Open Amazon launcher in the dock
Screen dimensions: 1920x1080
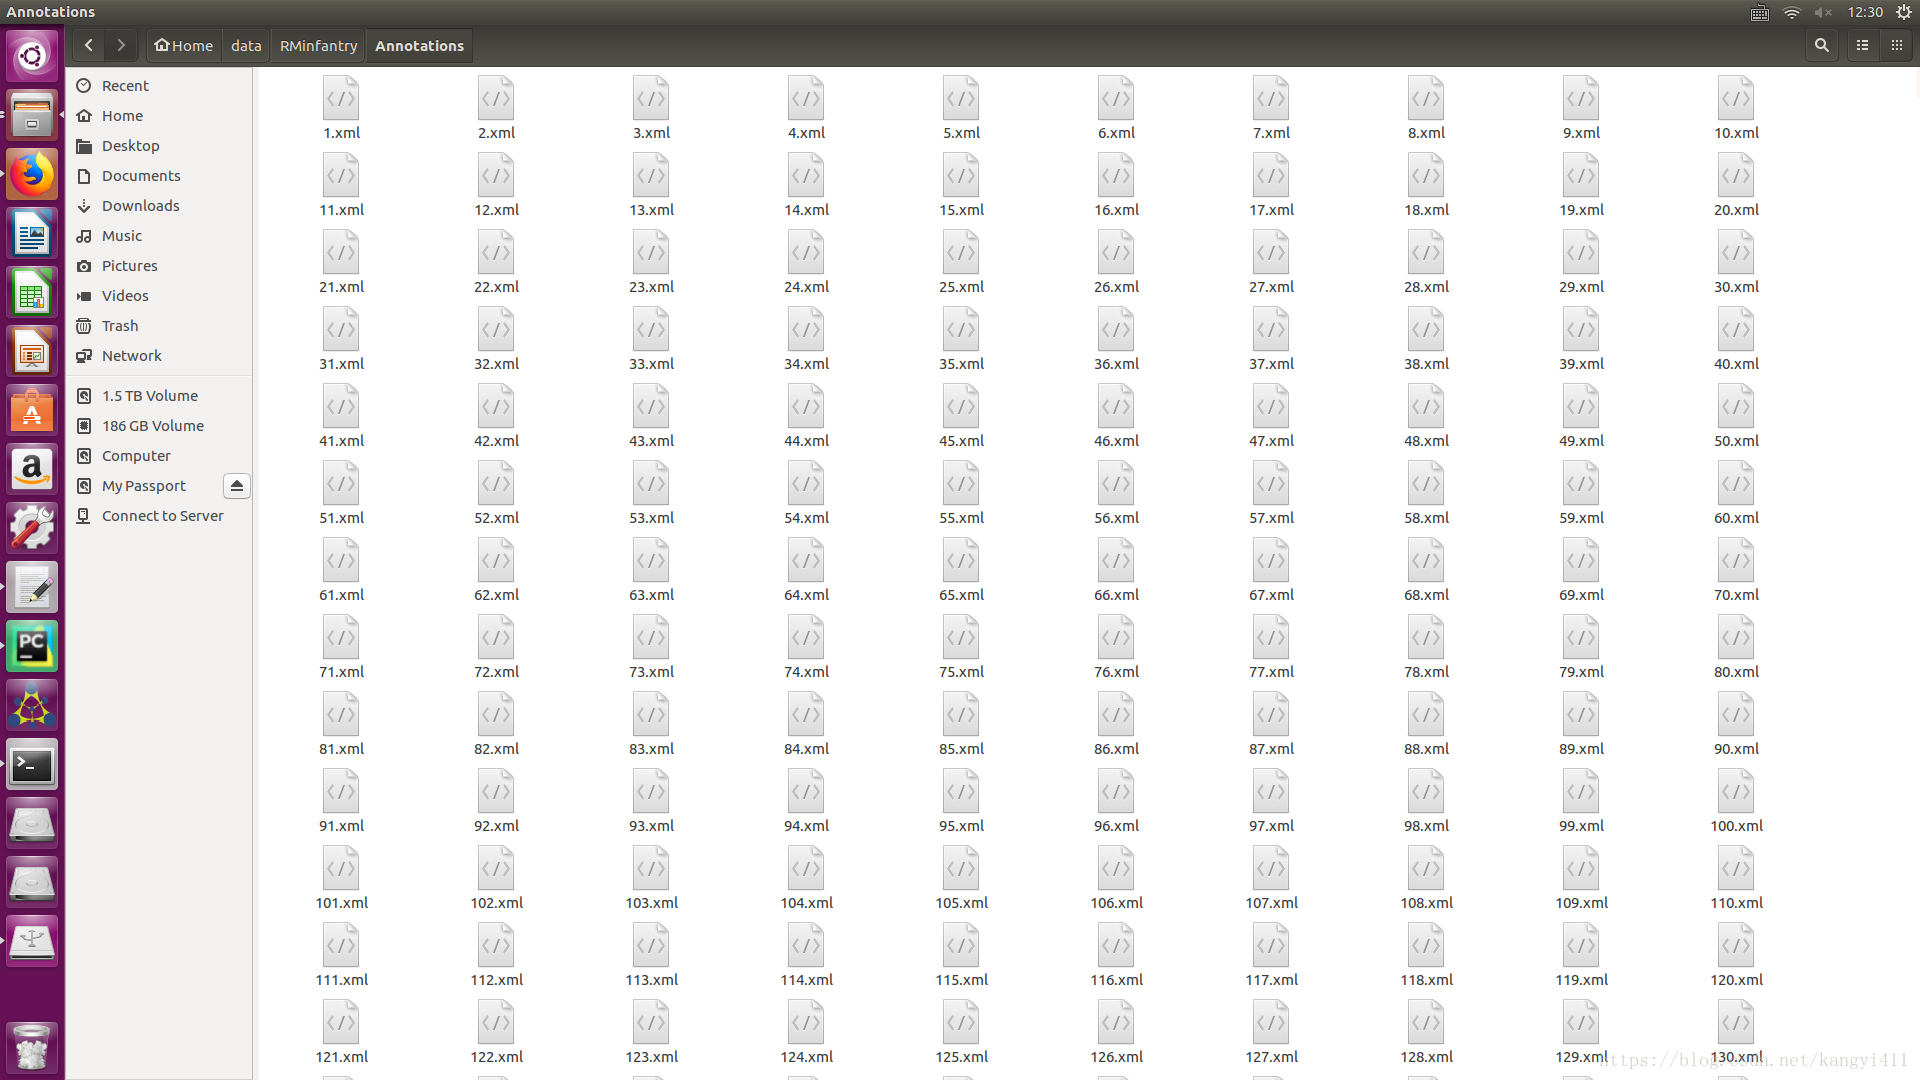pos(32,471)
